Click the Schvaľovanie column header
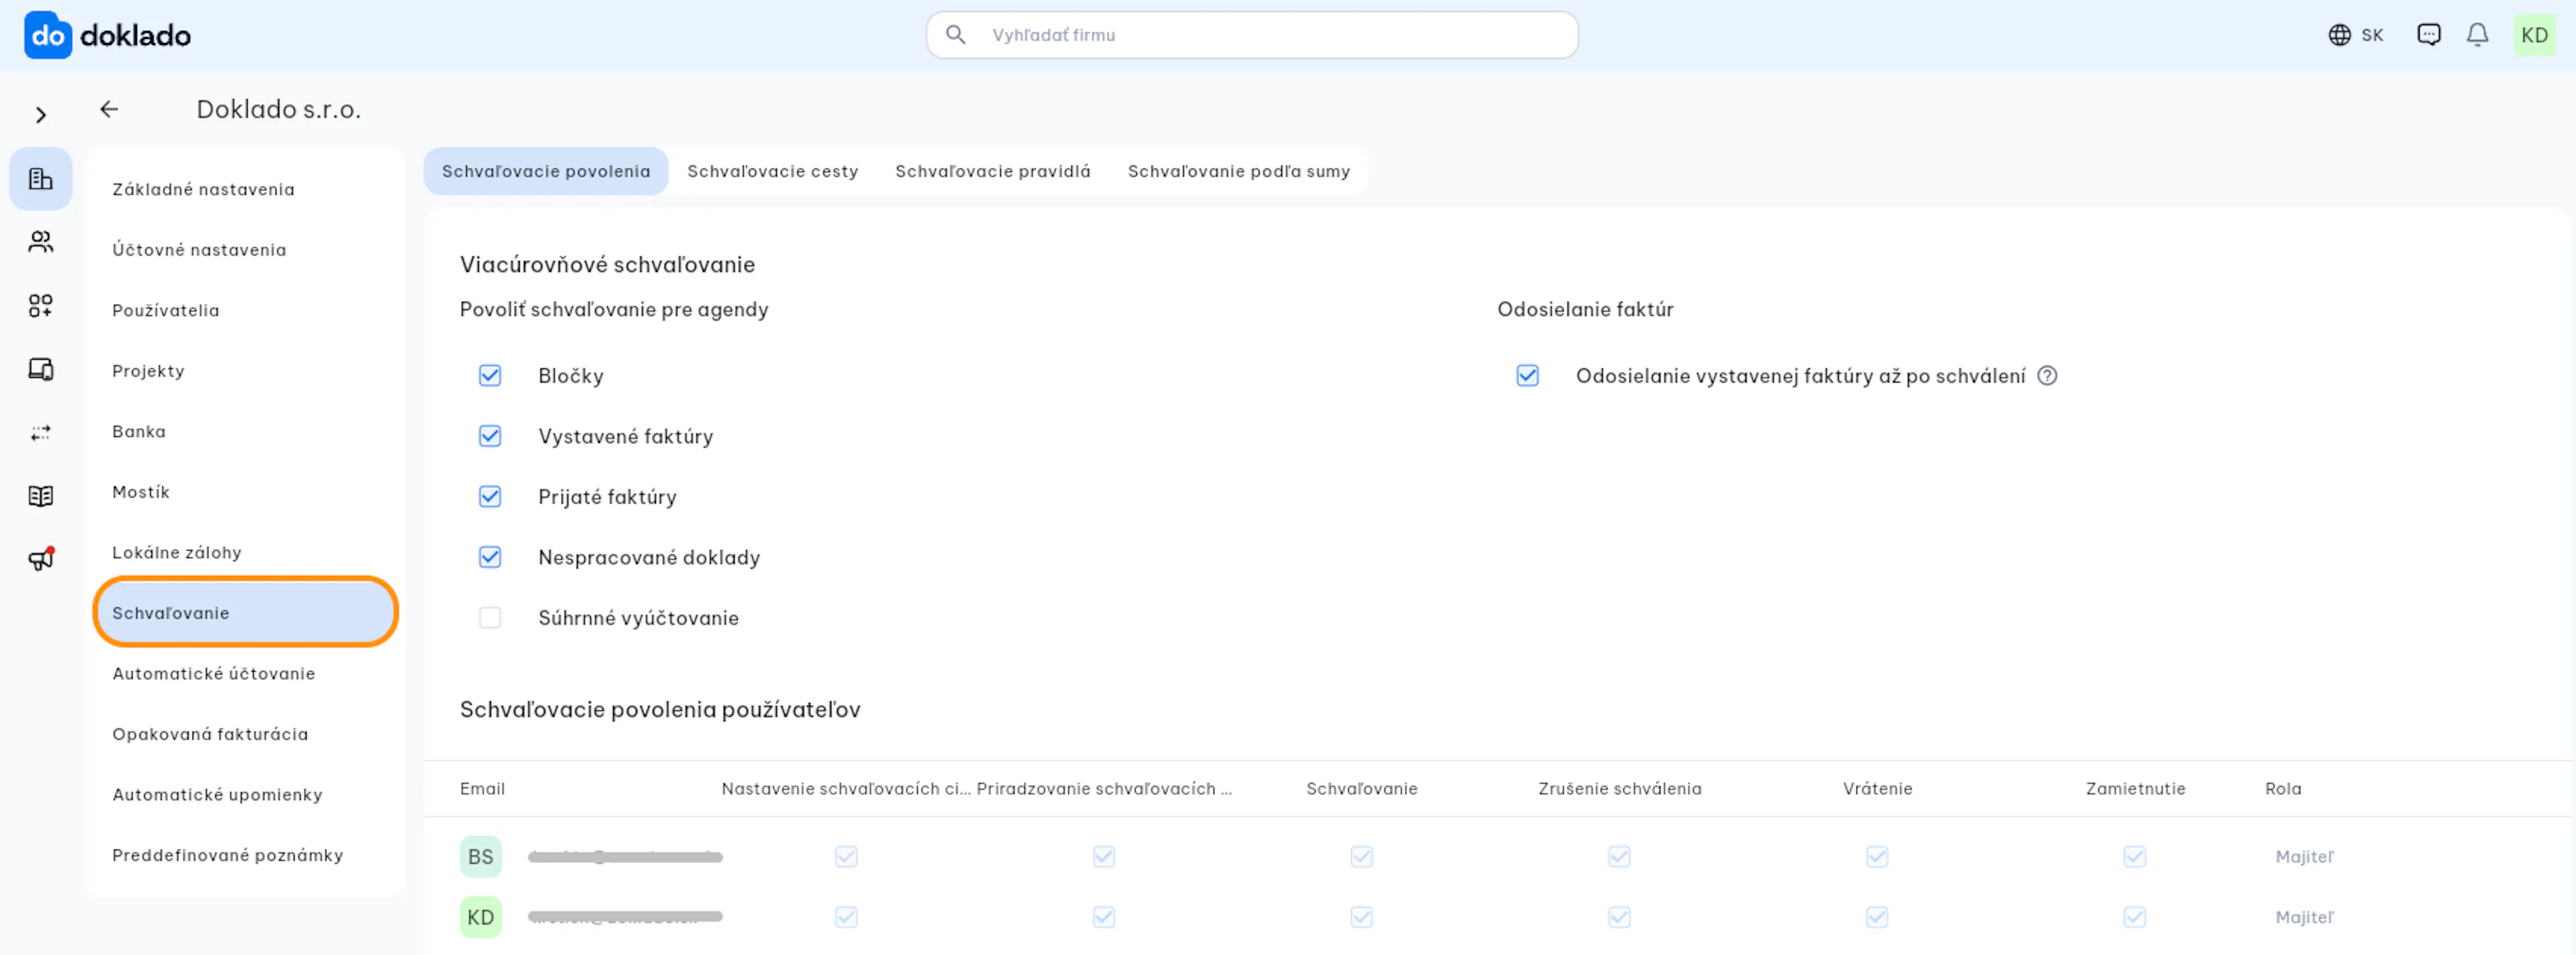The image size is (2576, 955). 1362,789
